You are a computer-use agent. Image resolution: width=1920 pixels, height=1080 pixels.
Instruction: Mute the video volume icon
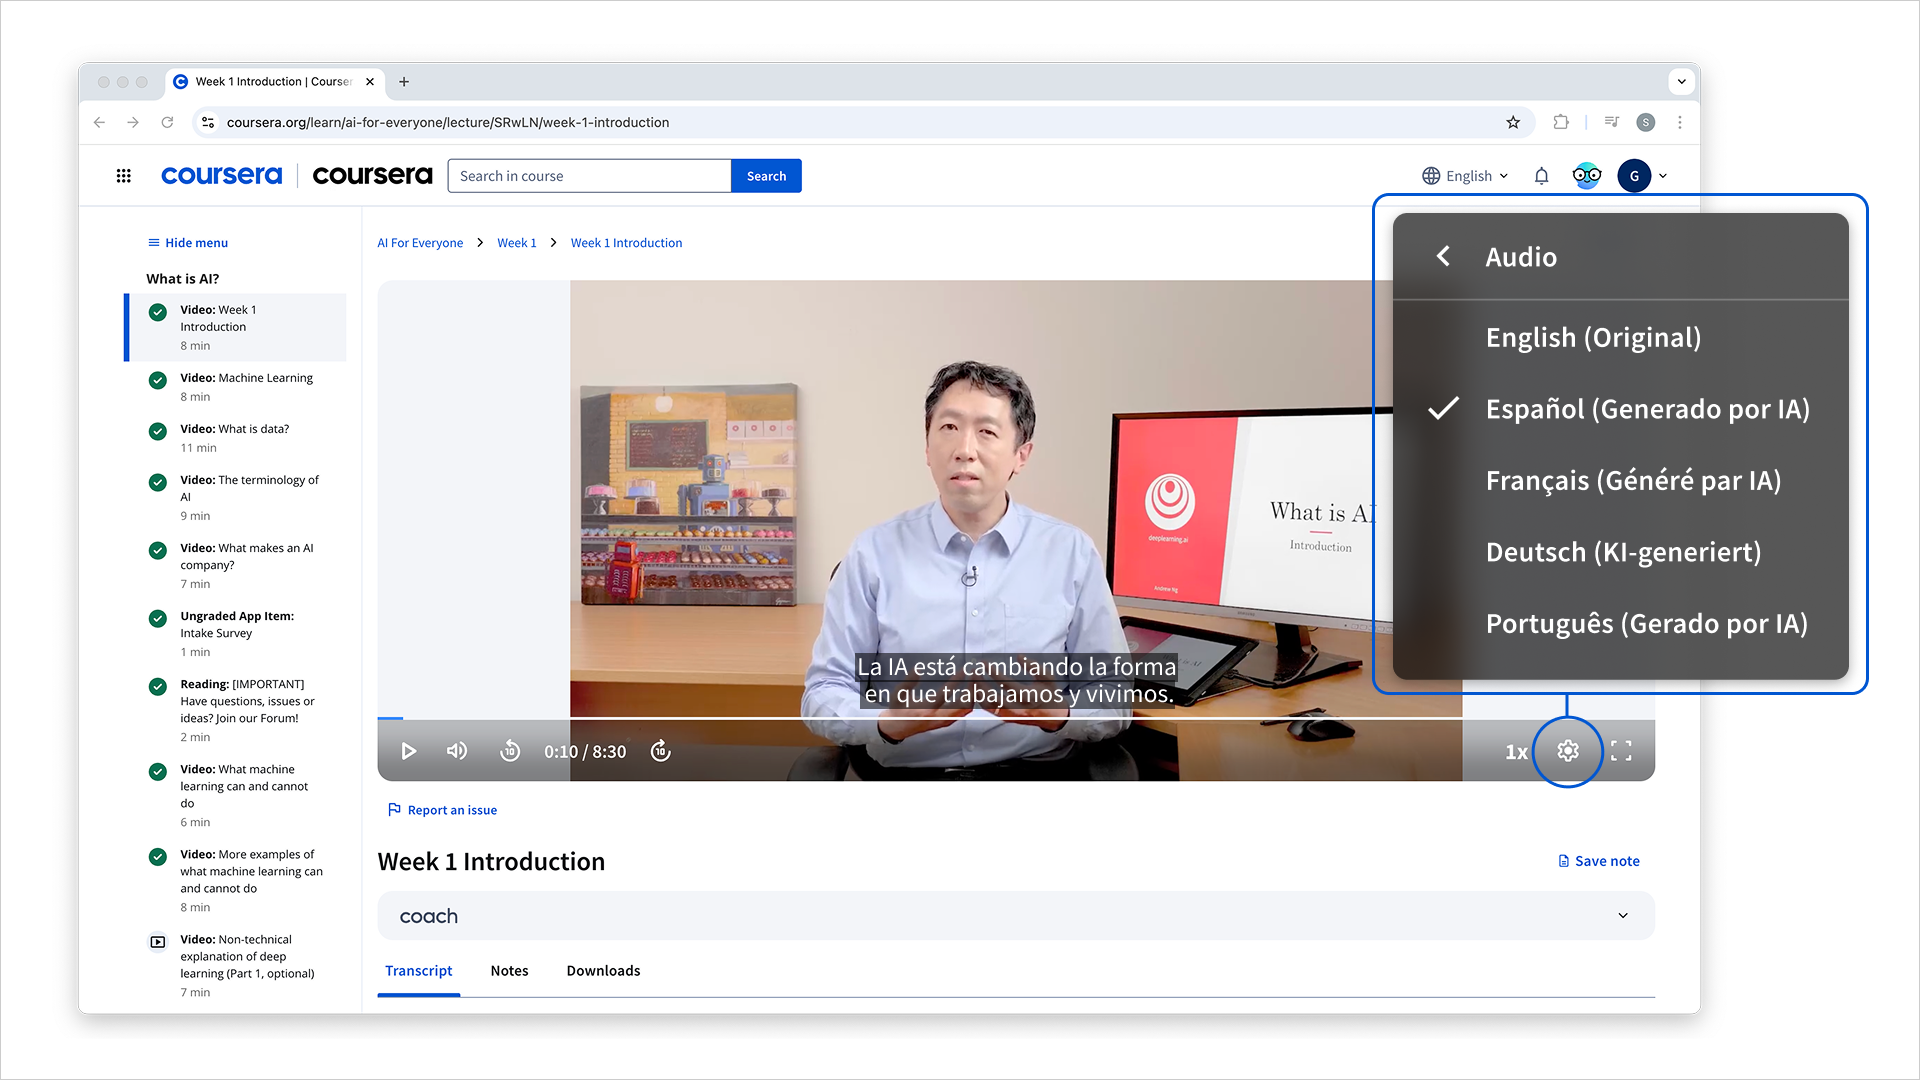(x=457, y=751)
